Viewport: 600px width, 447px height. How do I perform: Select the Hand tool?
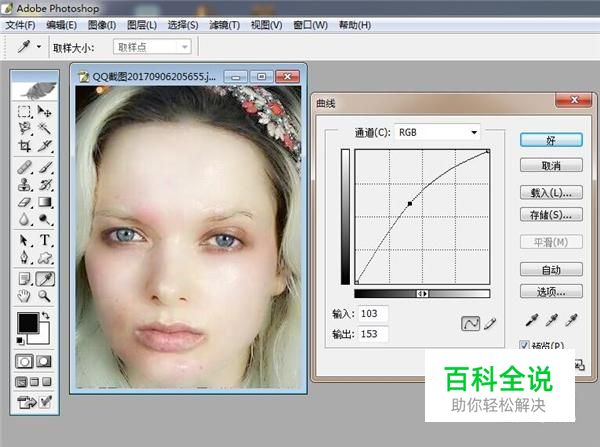(x=24, y=296)
